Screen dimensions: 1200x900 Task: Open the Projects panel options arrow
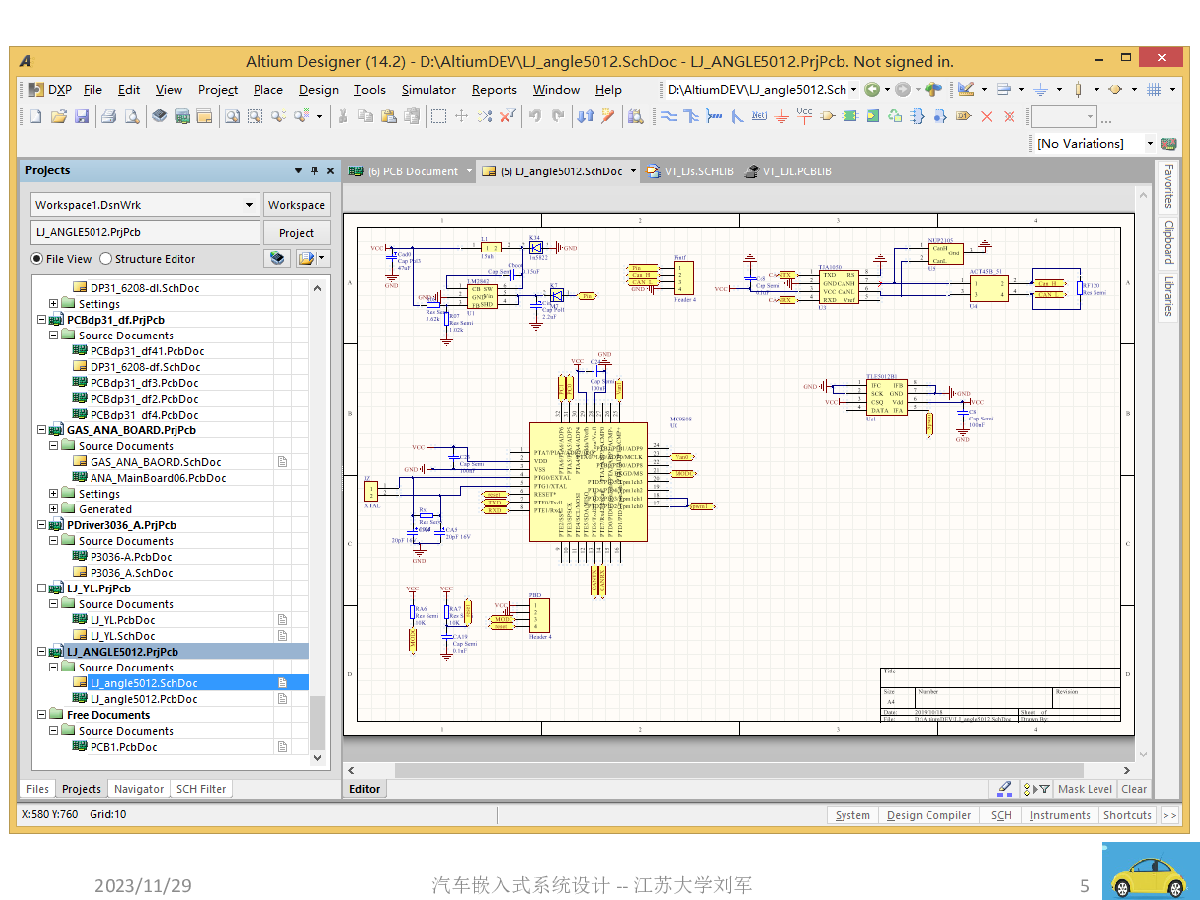(x=298, y=171)
